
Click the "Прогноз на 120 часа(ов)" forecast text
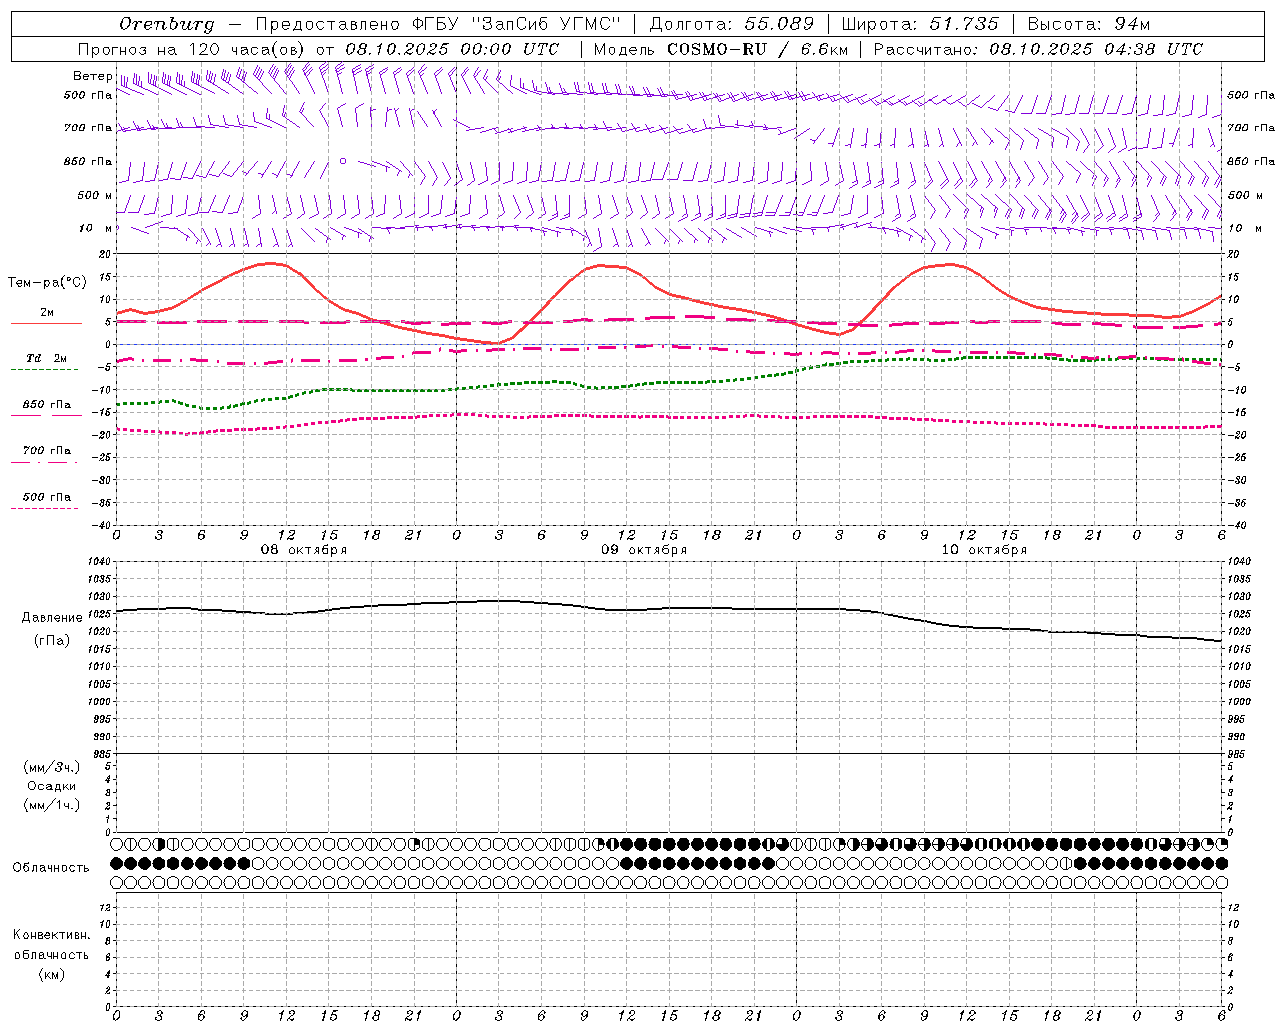[x=193, y=49]
